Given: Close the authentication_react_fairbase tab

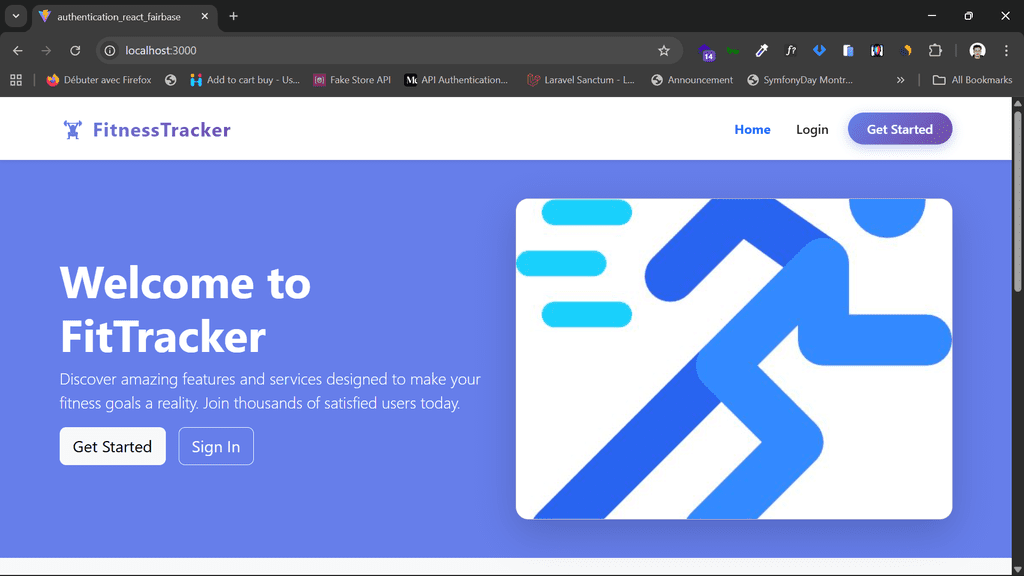Looking at the screenshot, I should tap(204, 16).
